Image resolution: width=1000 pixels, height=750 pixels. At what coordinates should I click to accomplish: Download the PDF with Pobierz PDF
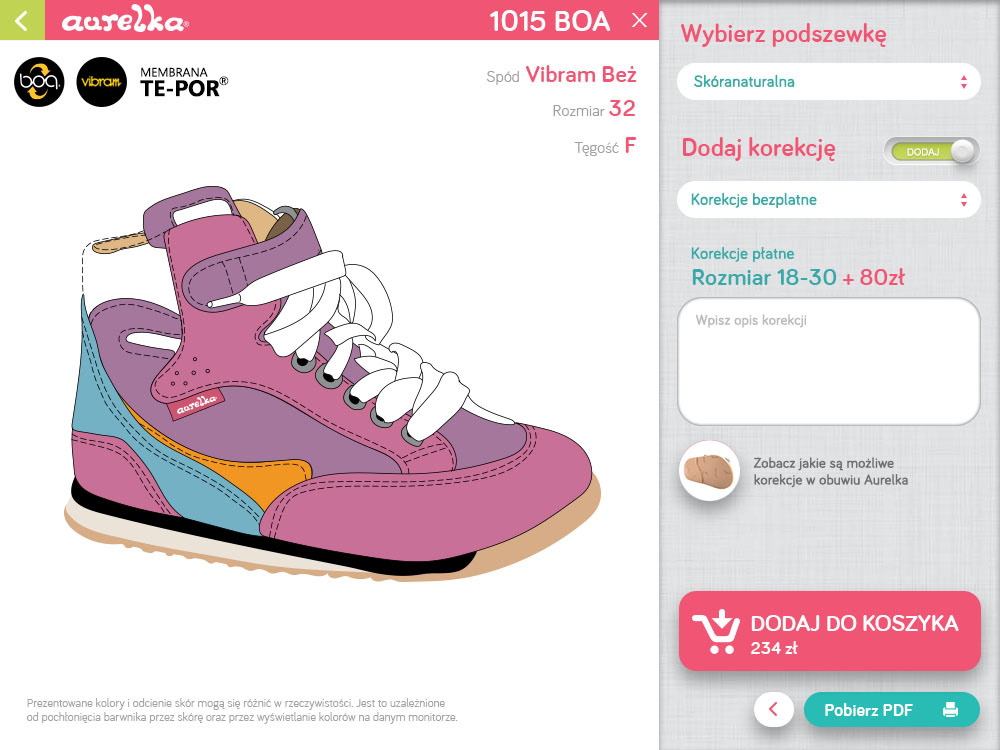click(x=892, y=709)
